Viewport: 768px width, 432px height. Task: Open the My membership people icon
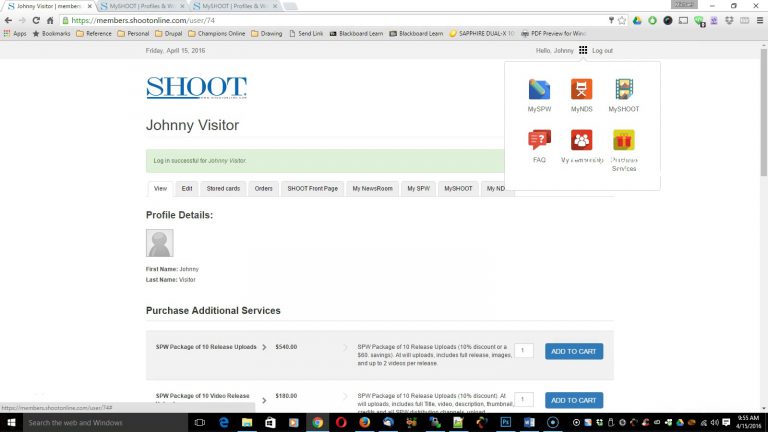[x=581, y=140]
